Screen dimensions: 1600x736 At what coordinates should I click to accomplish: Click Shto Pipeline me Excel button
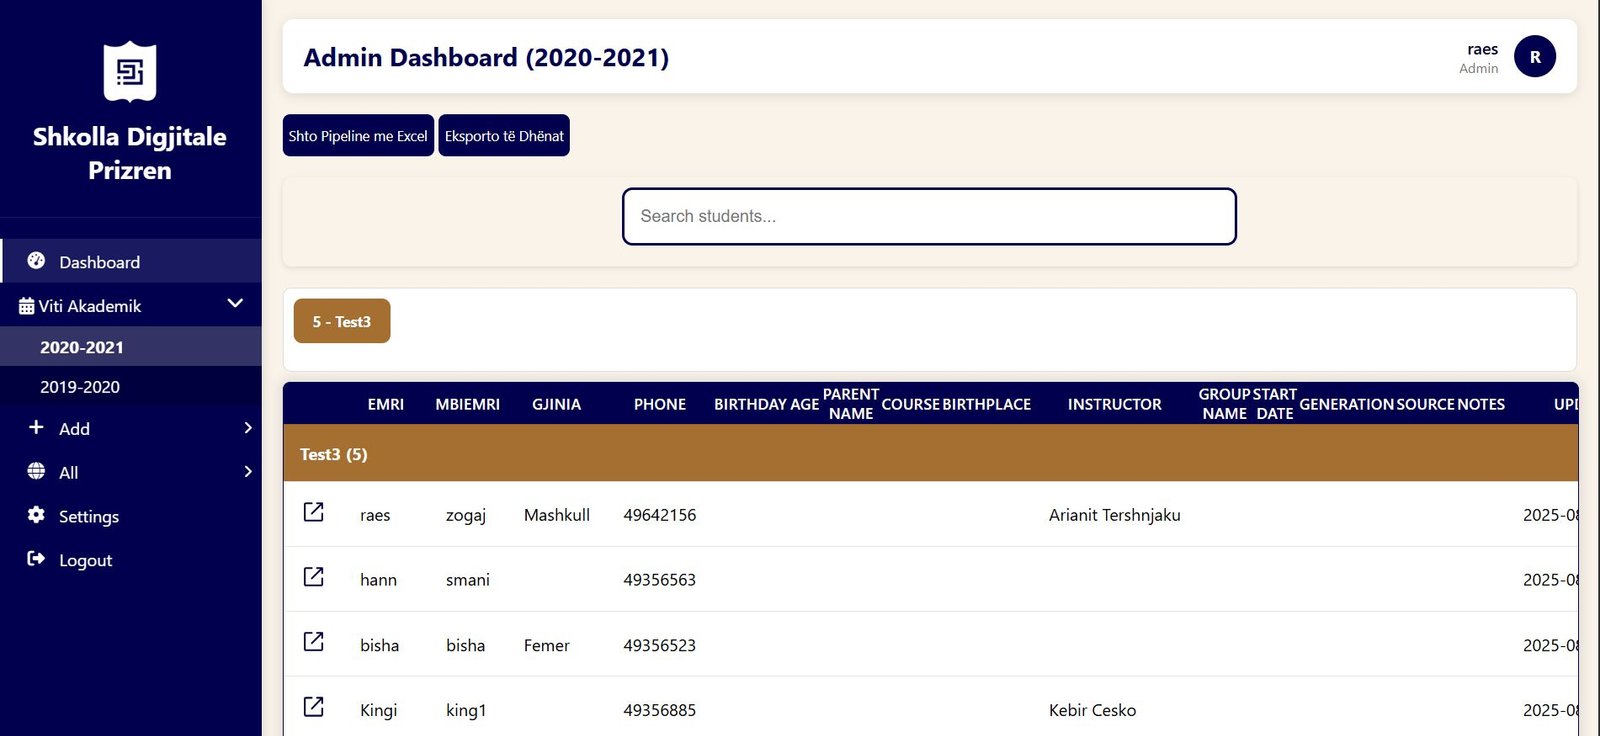tap(358, 135)
